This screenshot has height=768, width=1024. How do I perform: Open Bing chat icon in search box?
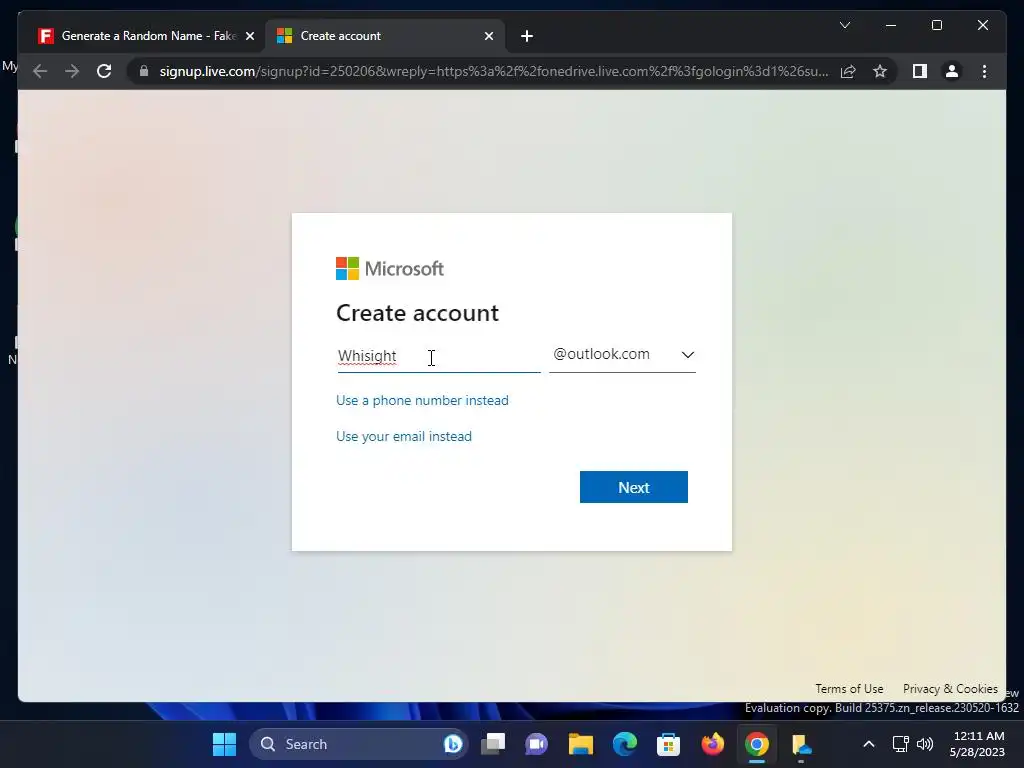point(453,744)
